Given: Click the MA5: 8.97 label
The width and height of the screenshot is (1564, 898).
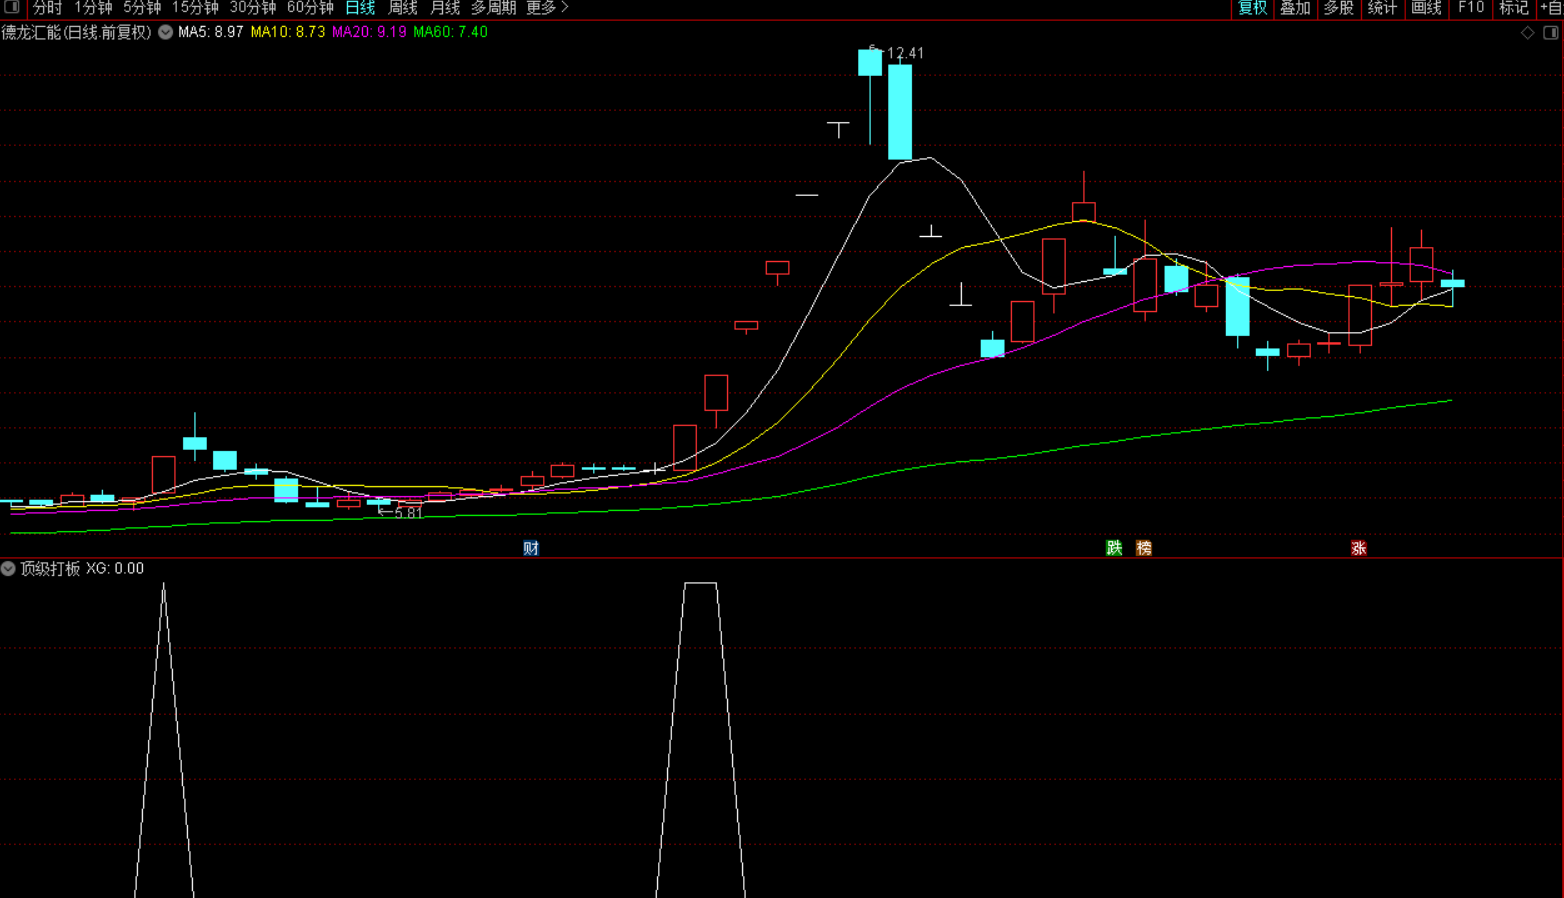Looking at the screenshot, I should pos(210,32).
